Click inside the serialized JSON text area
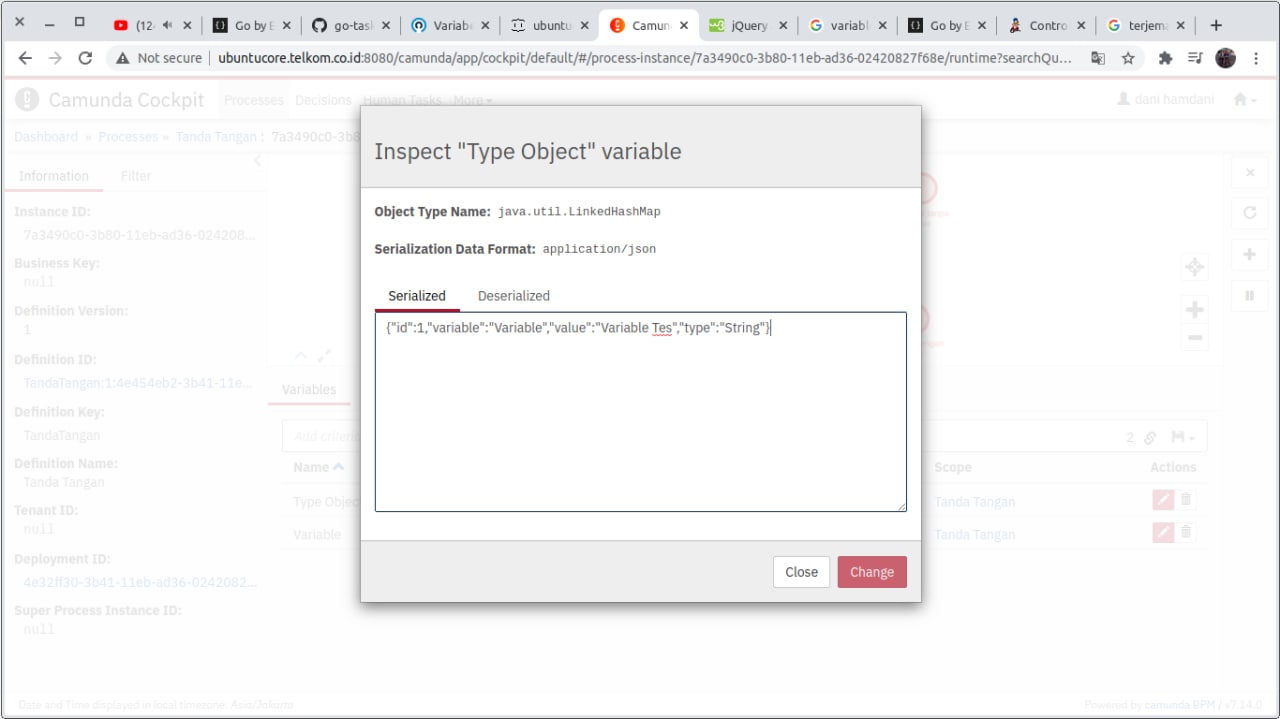 [641, 412]
